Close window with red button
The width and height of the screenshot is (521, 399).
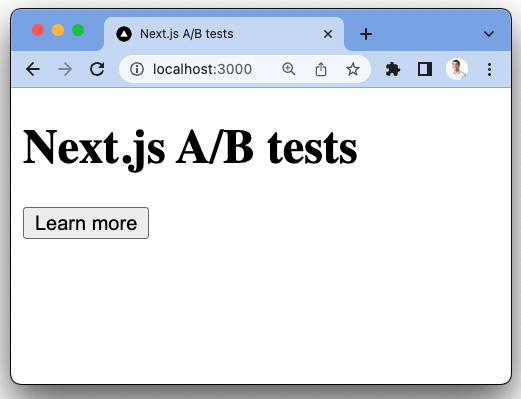(x=38, y=30)
